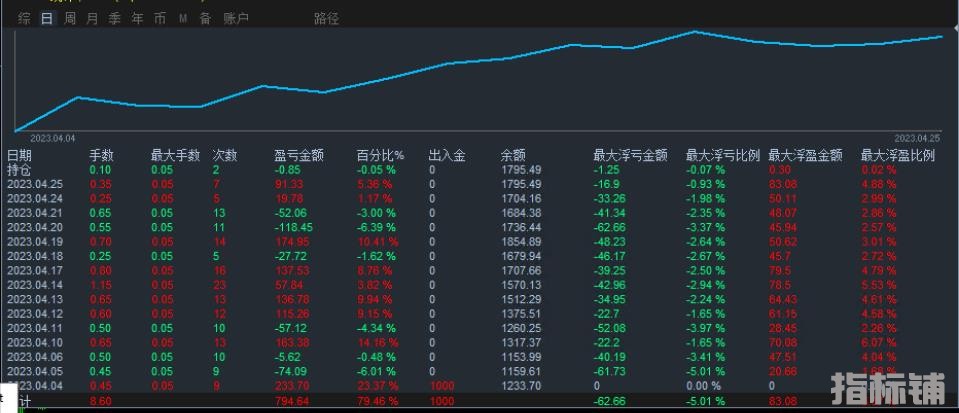The image size is (959, 413).
Task: Click total percentage 79.46 %
Action: tap(377, 401)
